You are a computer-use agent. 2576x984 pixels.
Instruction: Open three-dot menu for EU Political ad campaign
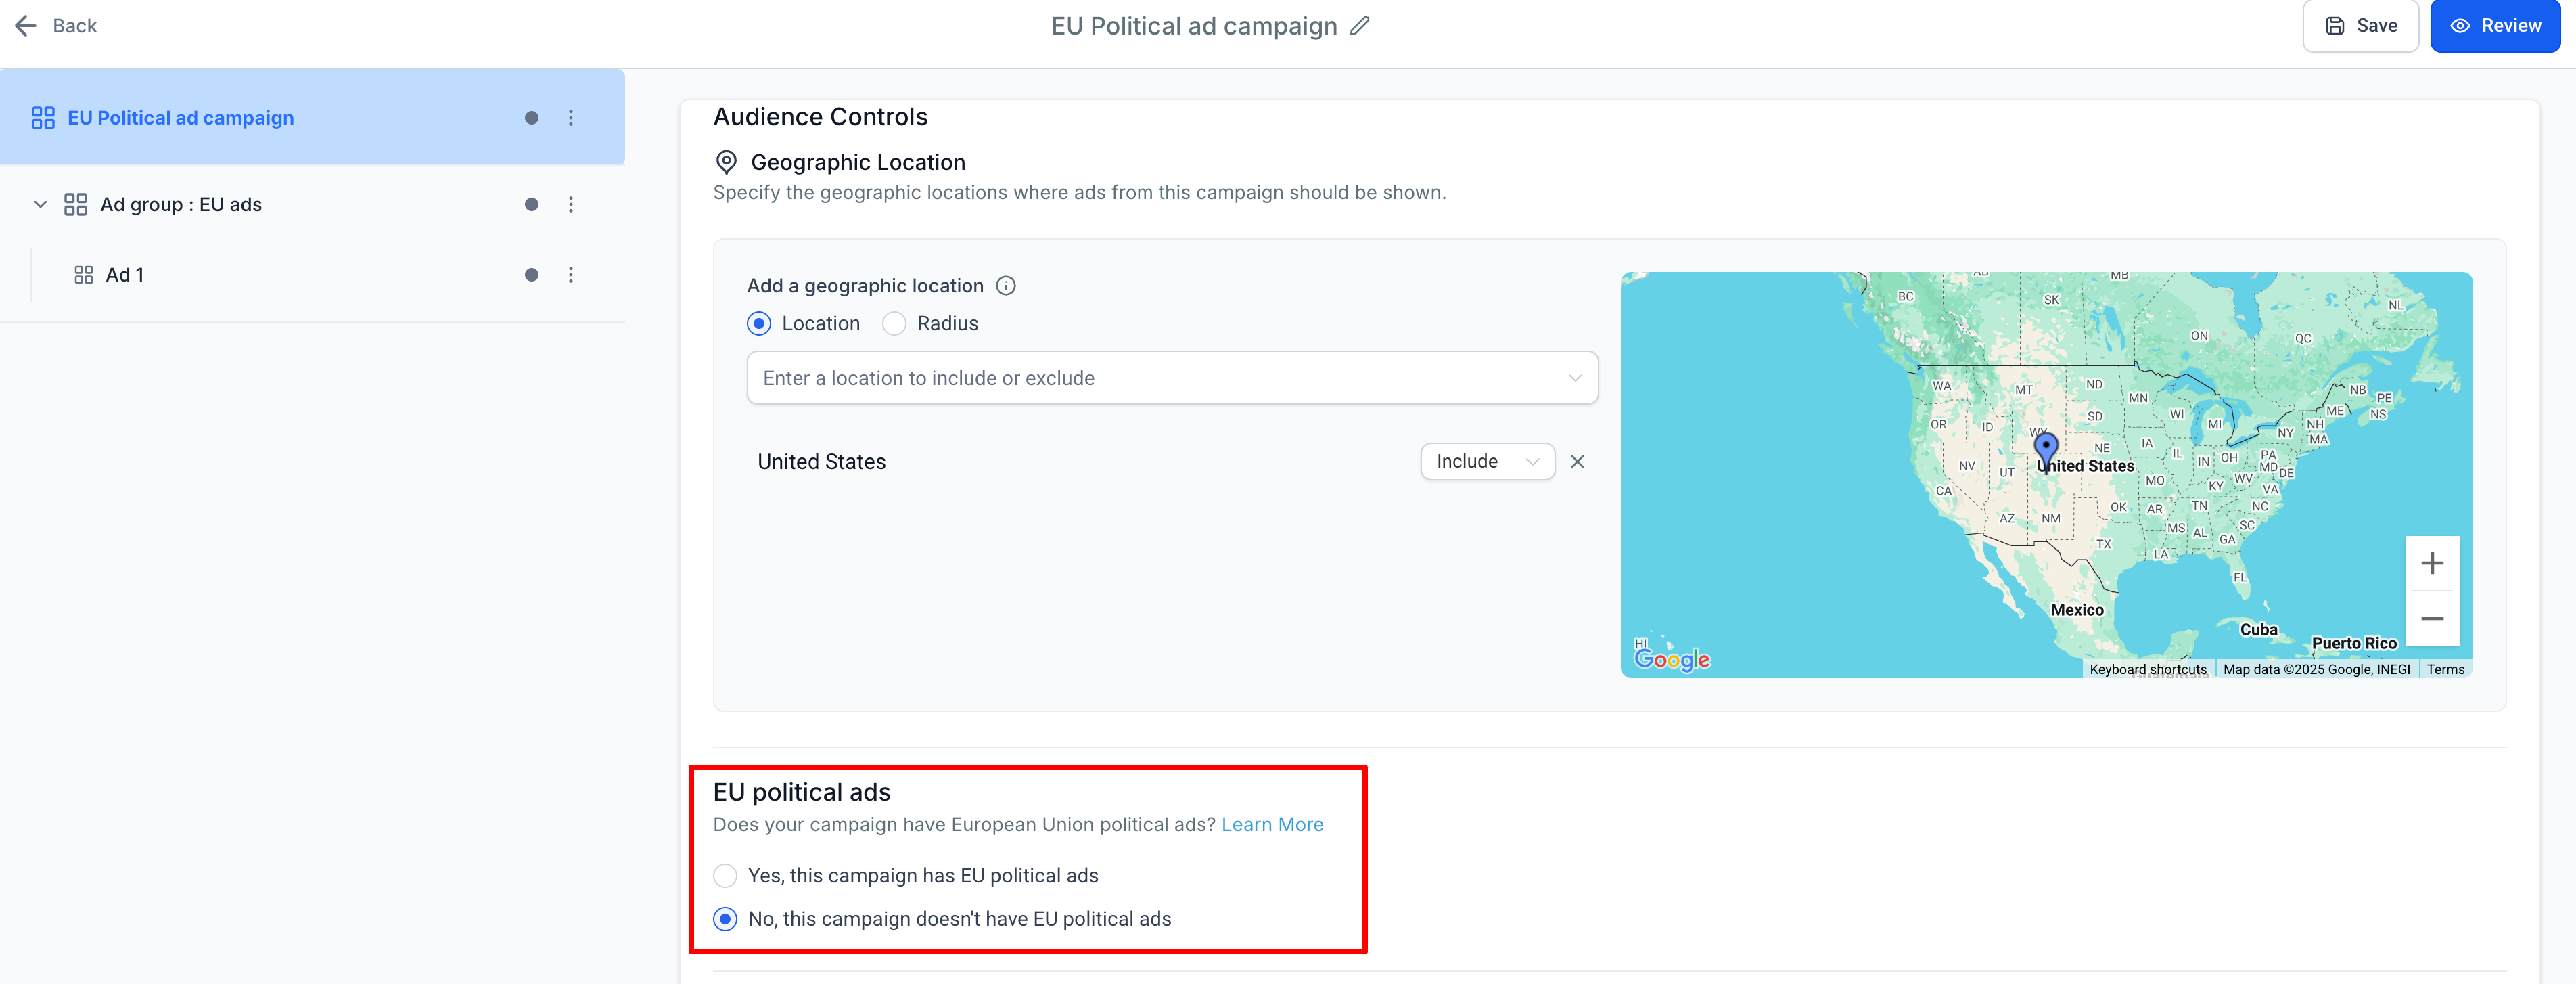coord(571,118)
